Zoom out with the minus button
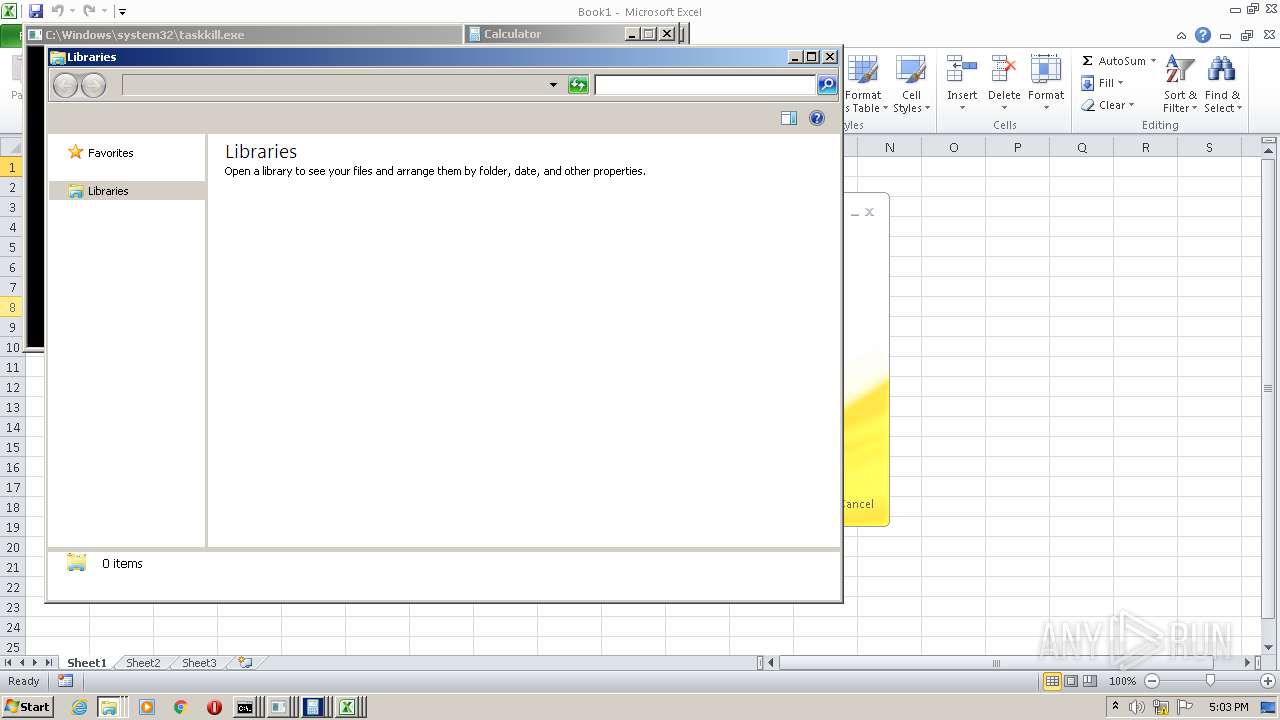This screenshot has width=1280, height=720. 1151,681
